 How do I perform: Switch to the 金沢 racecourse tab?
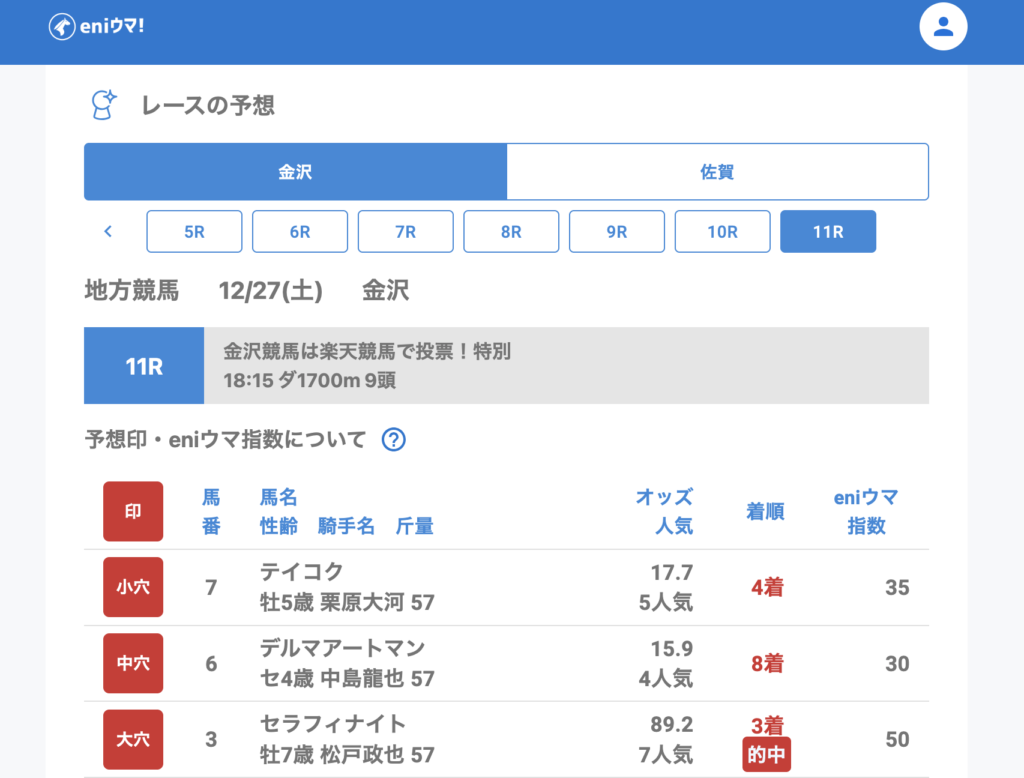pyautogui.click(x=295, y=172)
